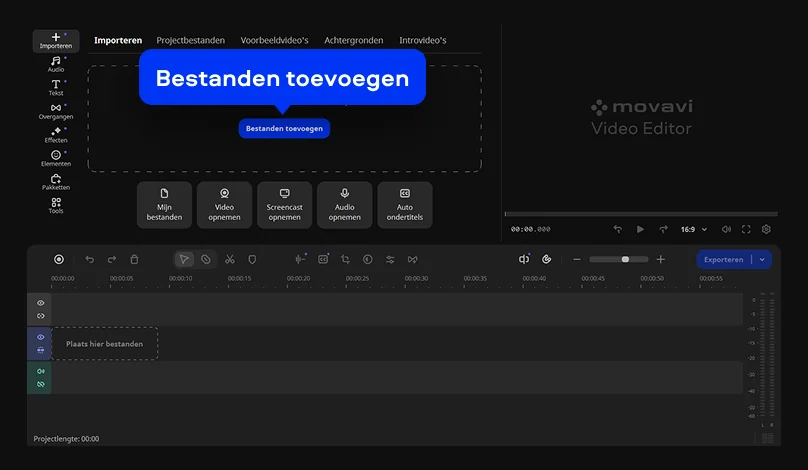Viewport: 808px width, 470px height.
Task: Click the timeline zoom slider
Action: coord(618,259)
